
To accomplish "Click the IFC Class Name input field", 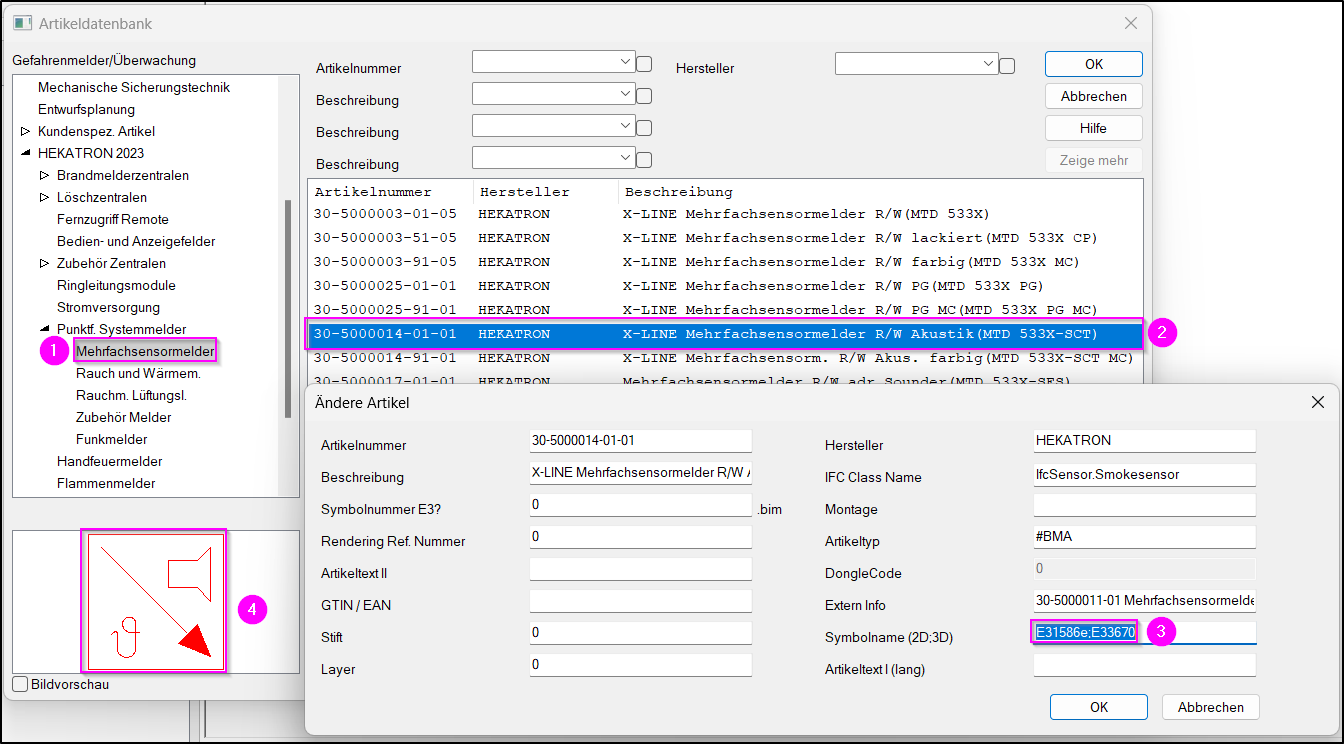I will pyautogui.click(x=1144, y=473).
